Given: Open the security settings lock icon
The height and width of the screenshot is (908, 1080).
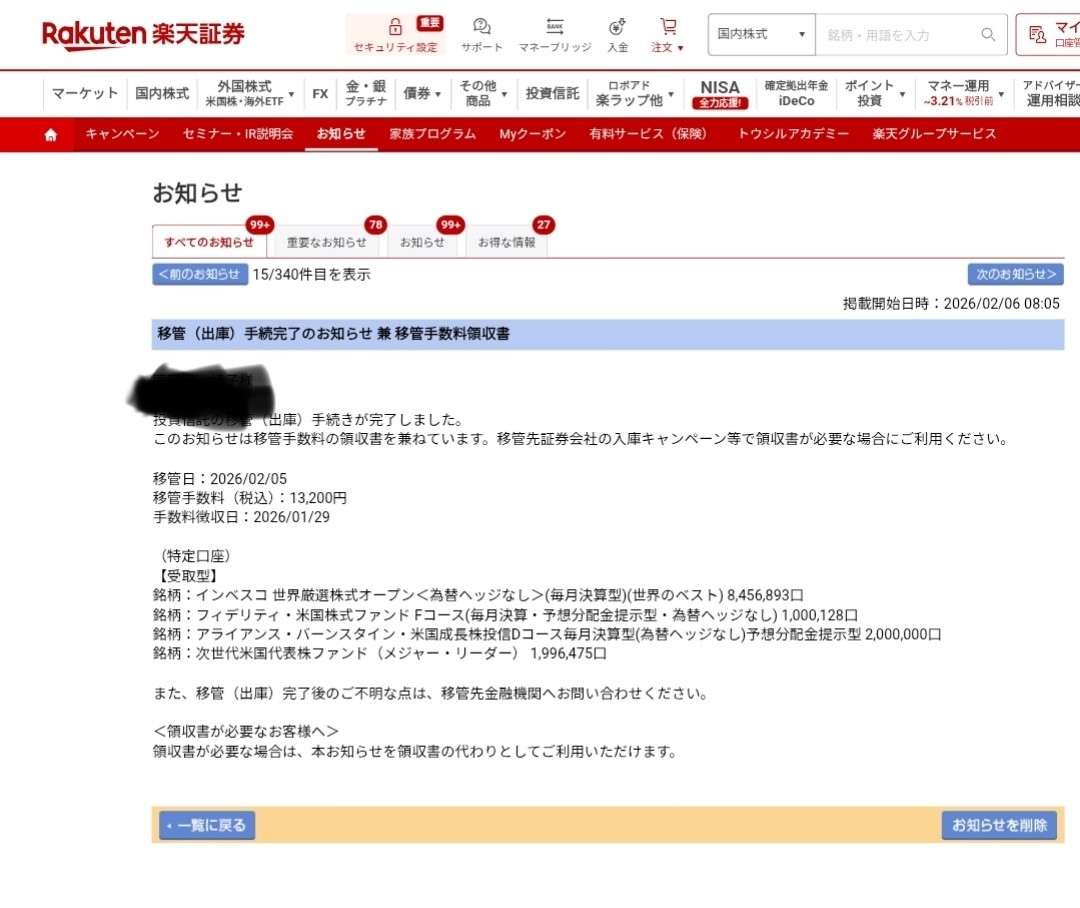Looking at the screenshot, I should tap(395, 27).
